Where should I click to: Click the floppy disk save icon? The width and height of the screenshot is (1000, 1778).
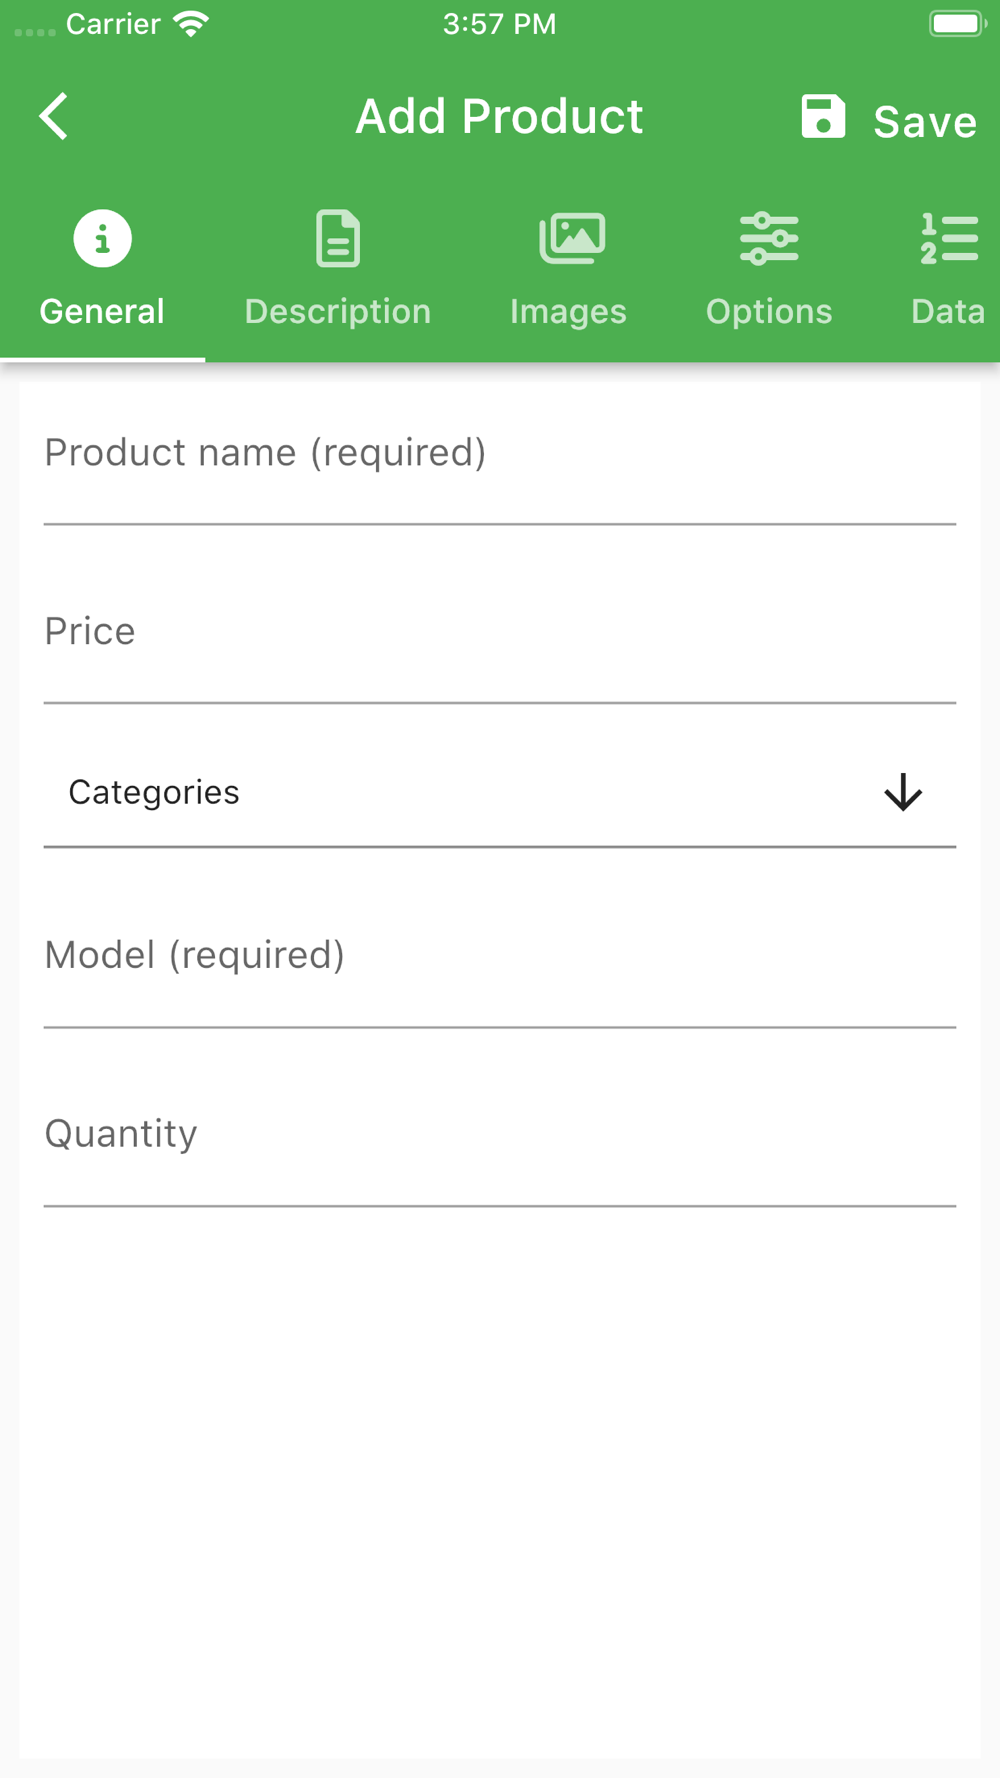823,117
